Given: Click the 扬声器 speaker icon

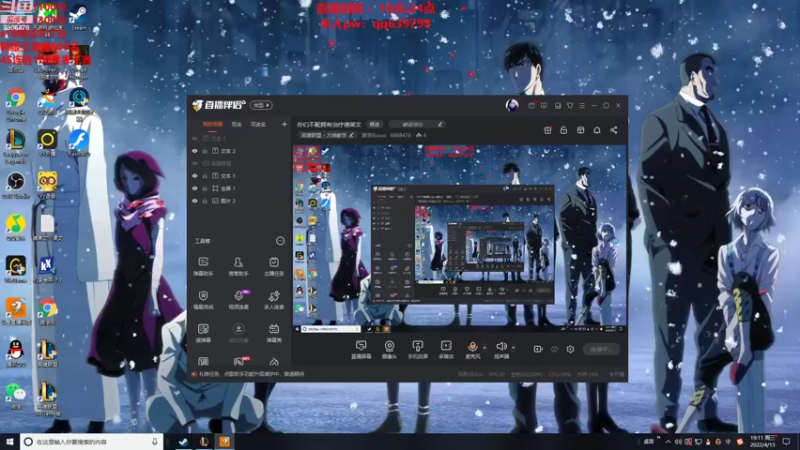Looking at the screenshot, I should click(501, 347).
